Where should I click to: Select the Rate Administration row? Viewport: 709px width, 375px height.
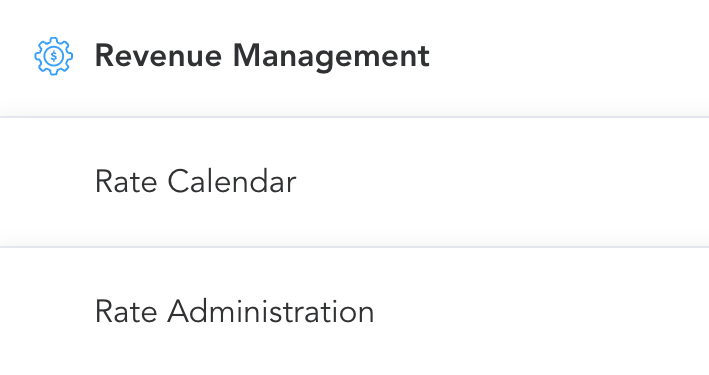354,312
